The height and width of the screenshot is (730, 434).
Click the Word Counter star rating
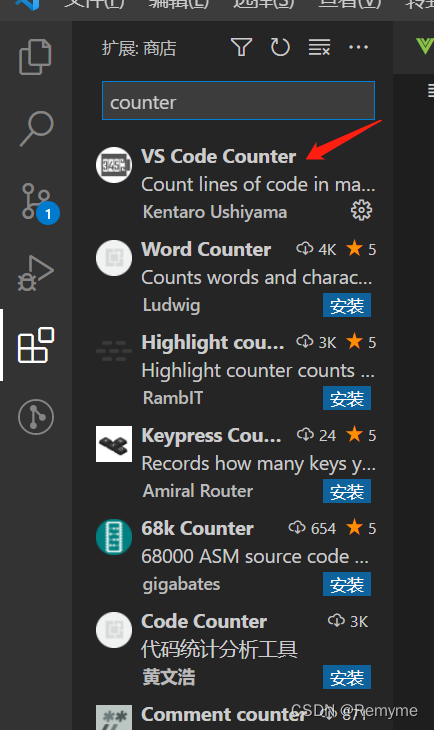(x=361, y=250)
